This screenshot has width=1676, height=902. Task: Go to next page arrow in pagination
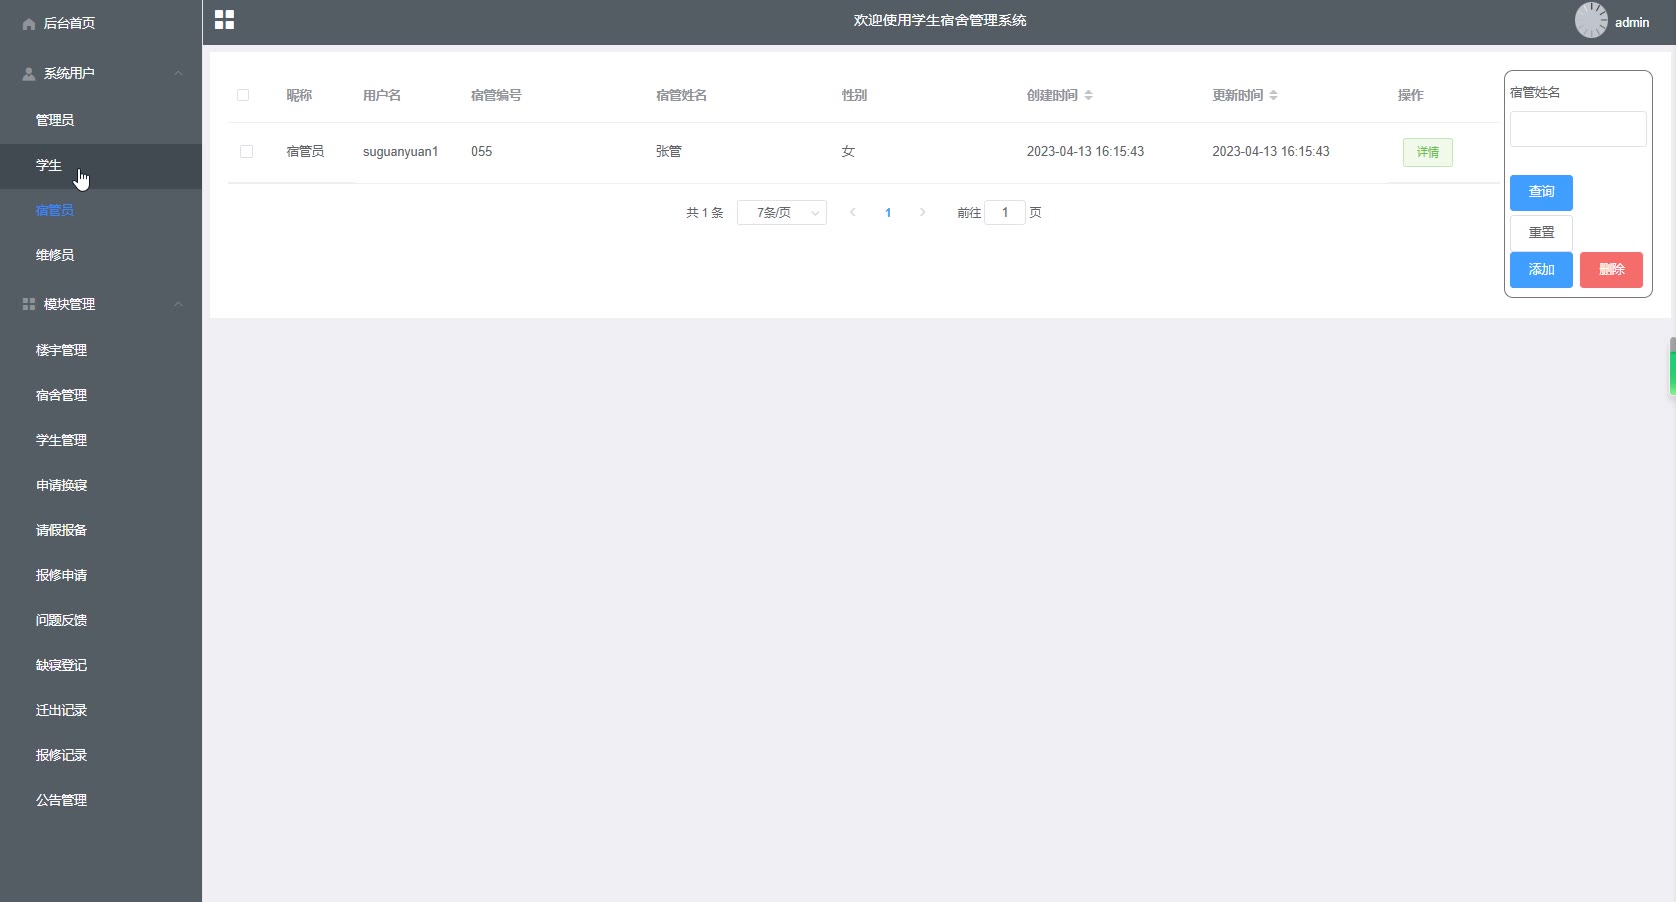tap(922, 212)
